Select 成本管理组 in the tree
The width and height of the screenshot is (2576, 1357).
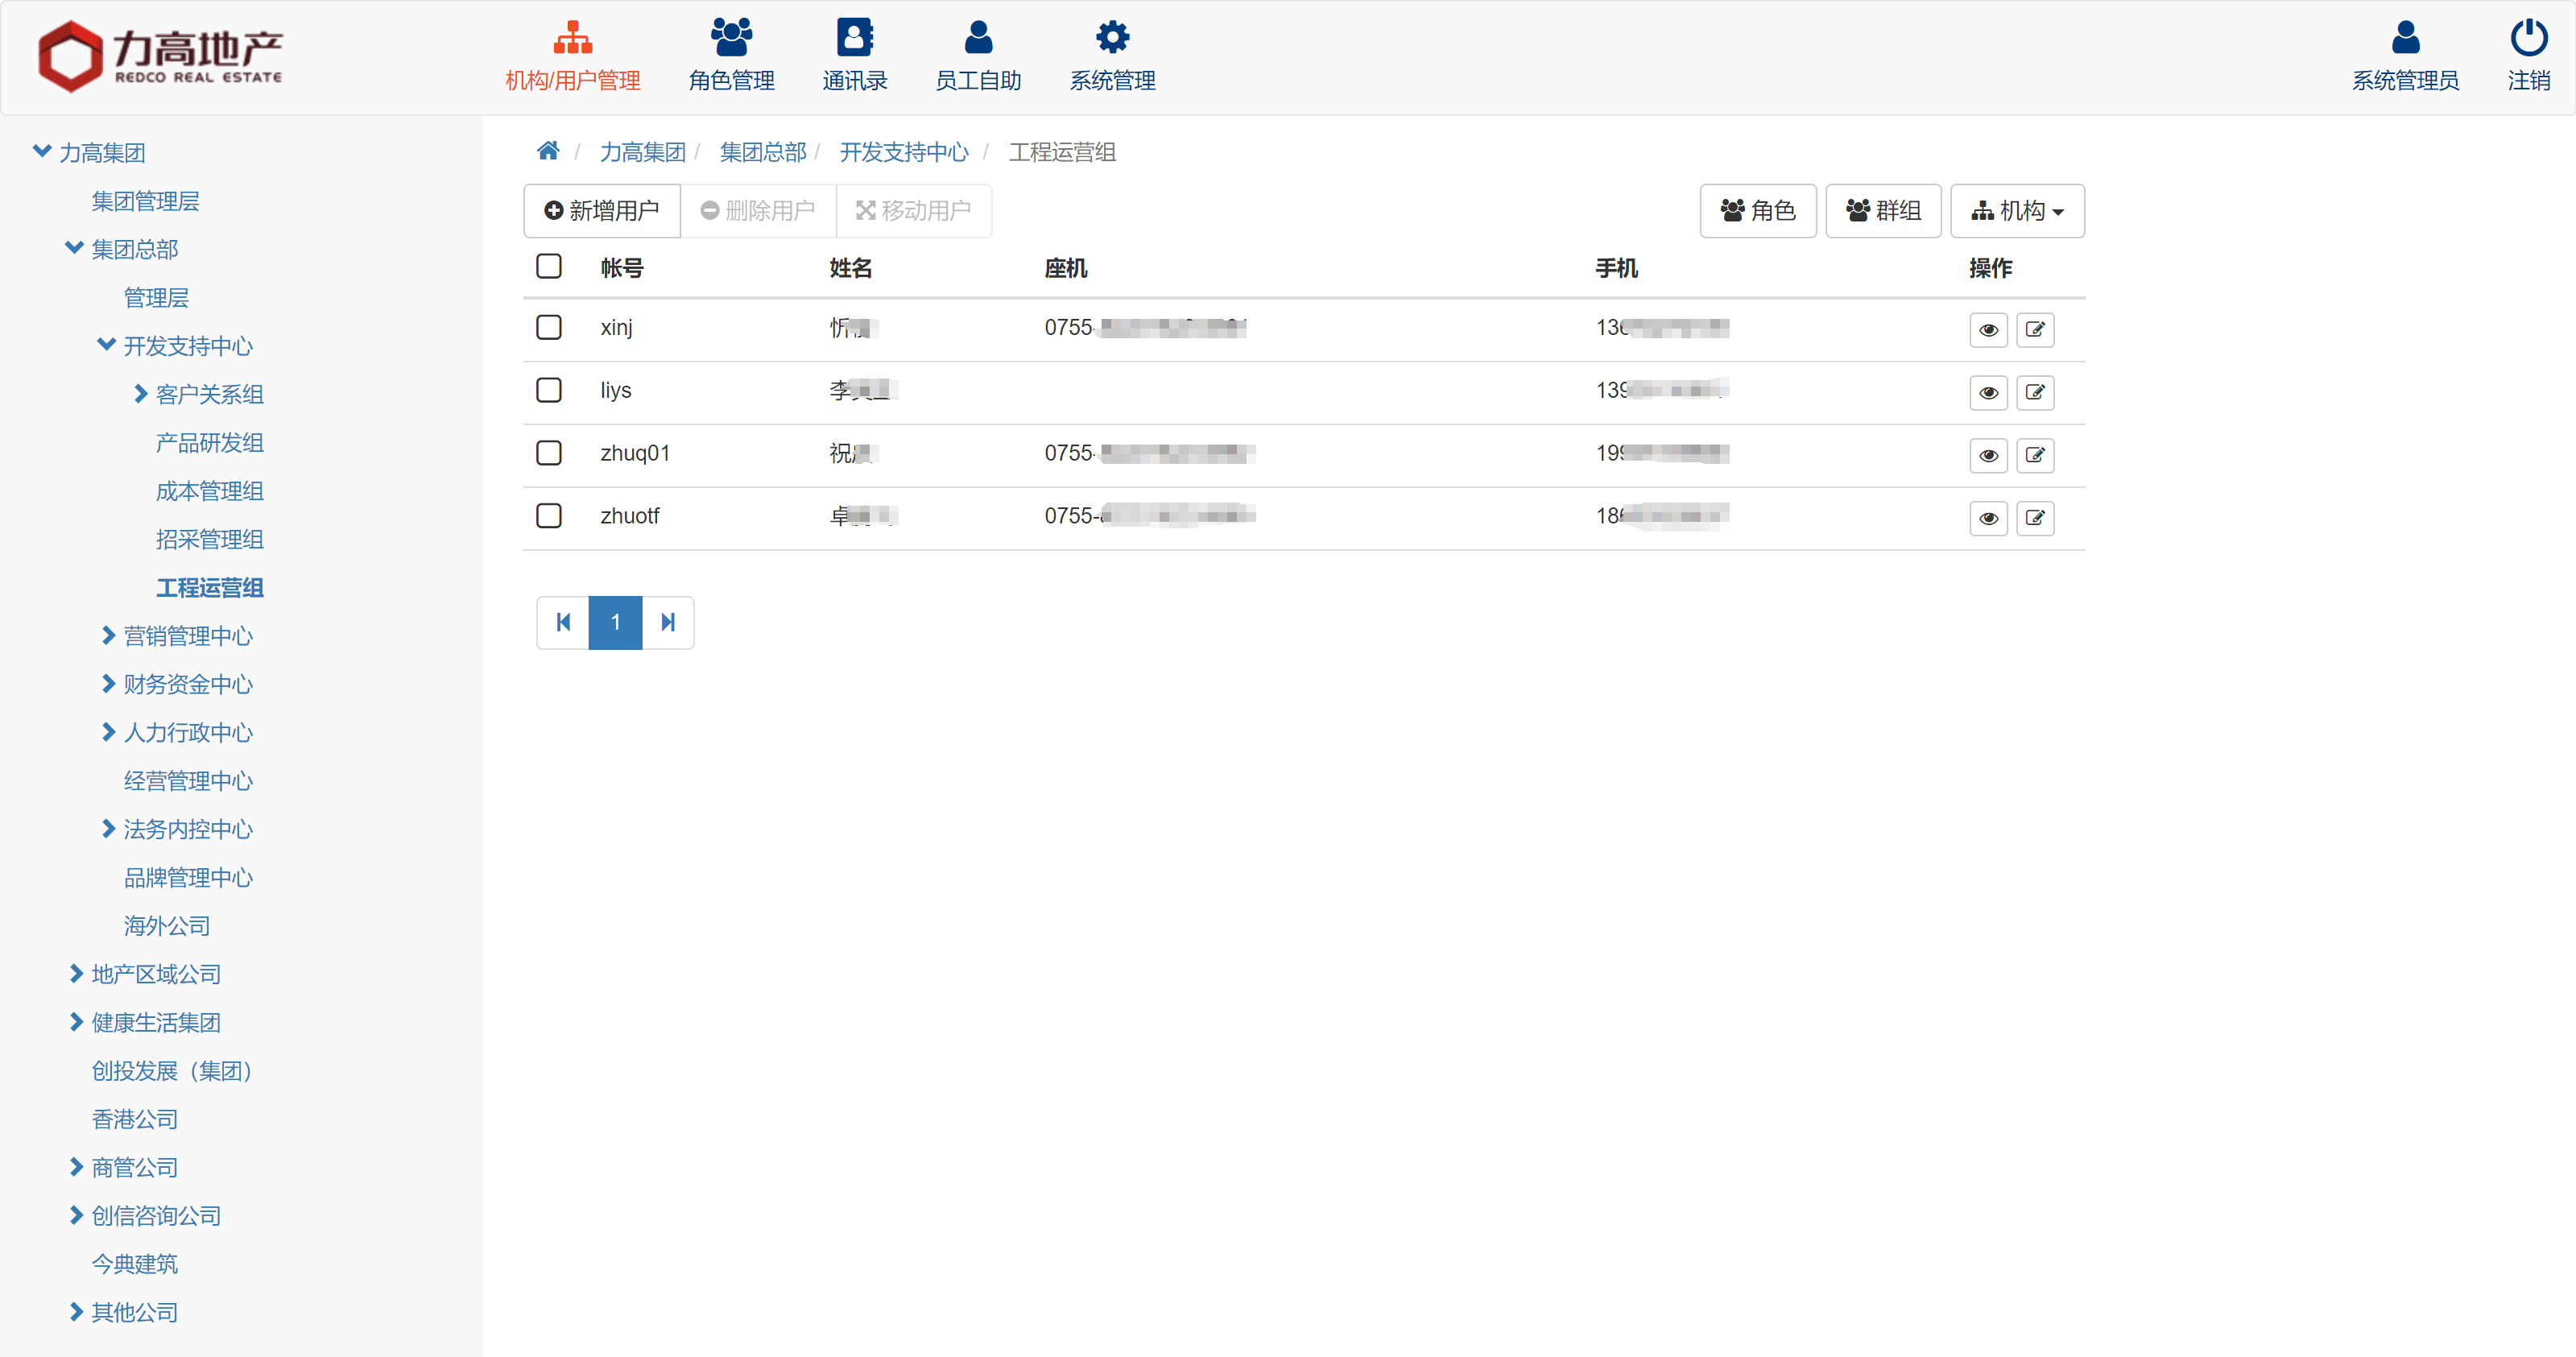point(209,491)
